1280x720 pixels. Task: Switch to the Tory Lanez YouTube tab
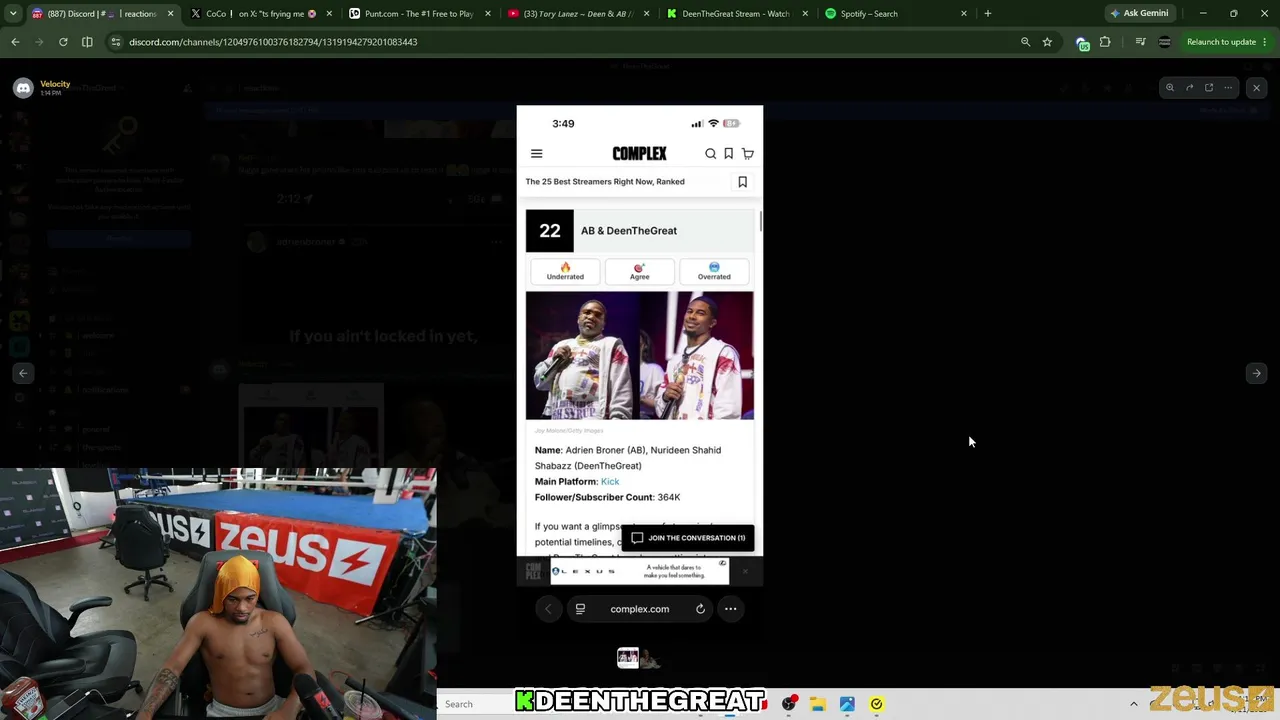point(578,14)
